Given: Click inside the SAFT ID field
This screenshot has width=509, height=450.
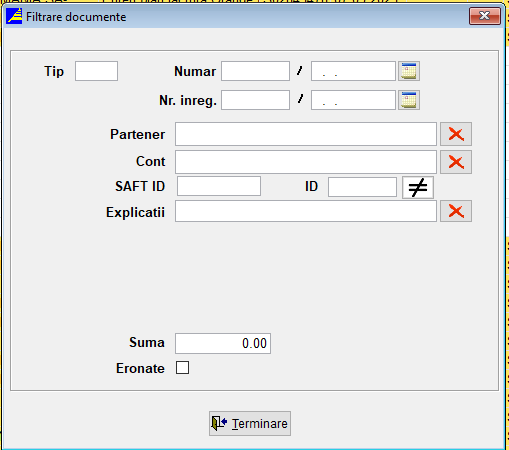Looking at the screenshot, I should coord(219,186).
